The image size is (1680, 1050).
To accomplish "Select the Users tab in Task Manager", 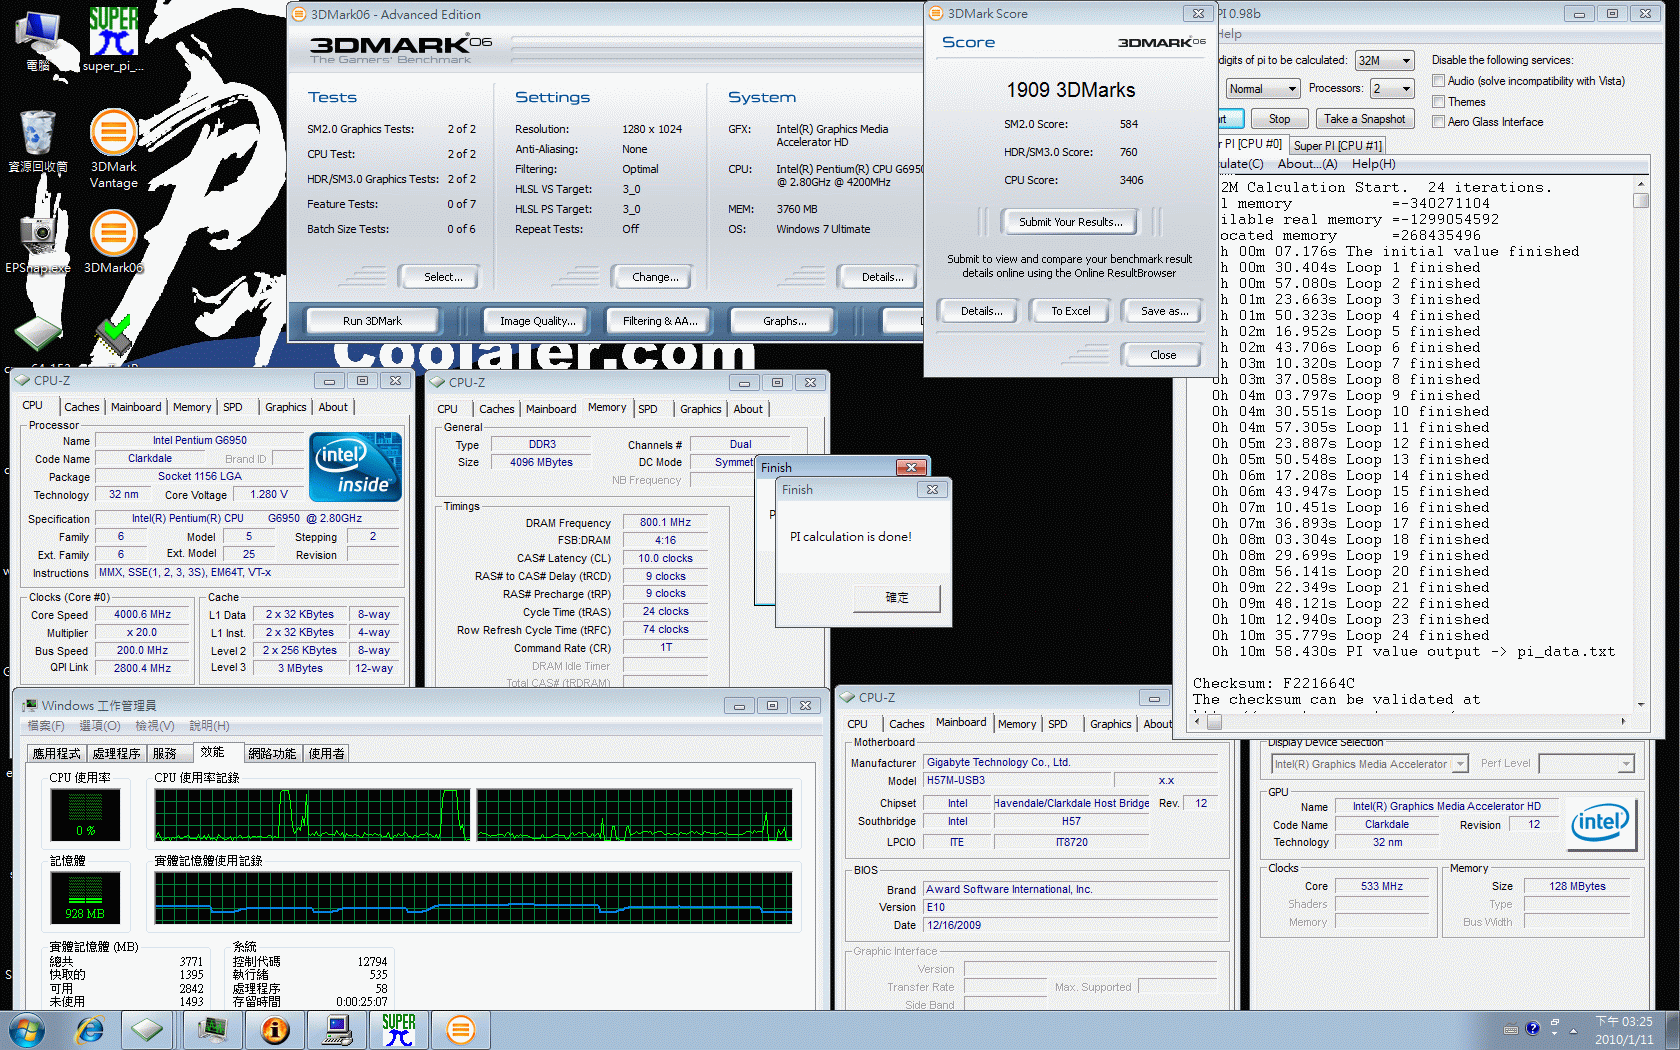I will click(x=326, y=754).
